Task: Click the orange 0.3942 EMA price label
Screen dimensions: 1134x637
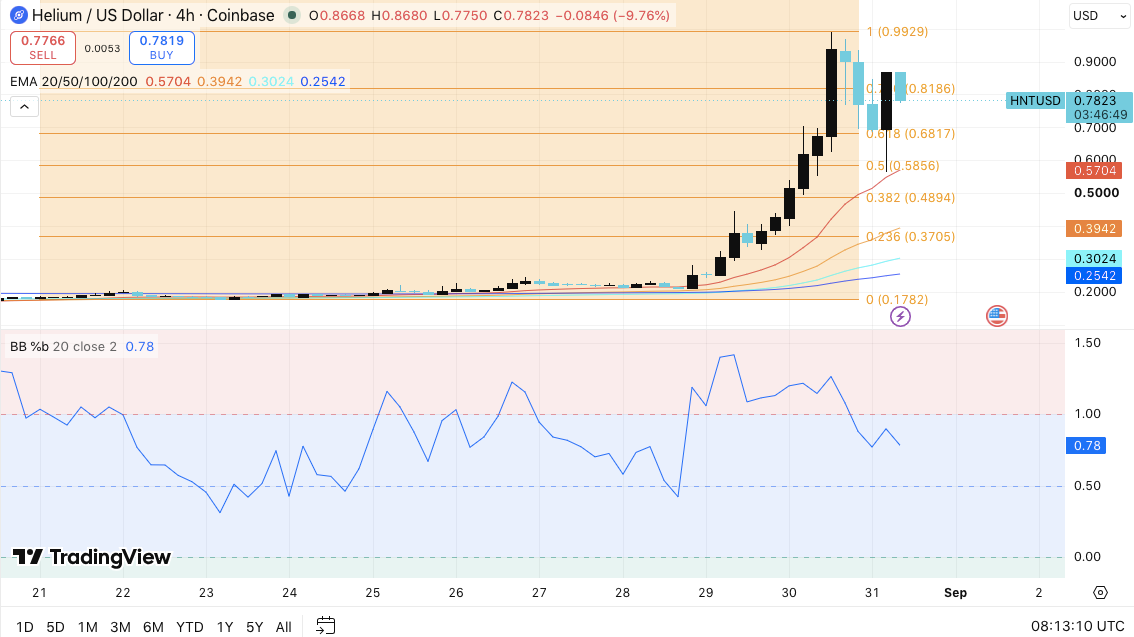Action: 1095,228
